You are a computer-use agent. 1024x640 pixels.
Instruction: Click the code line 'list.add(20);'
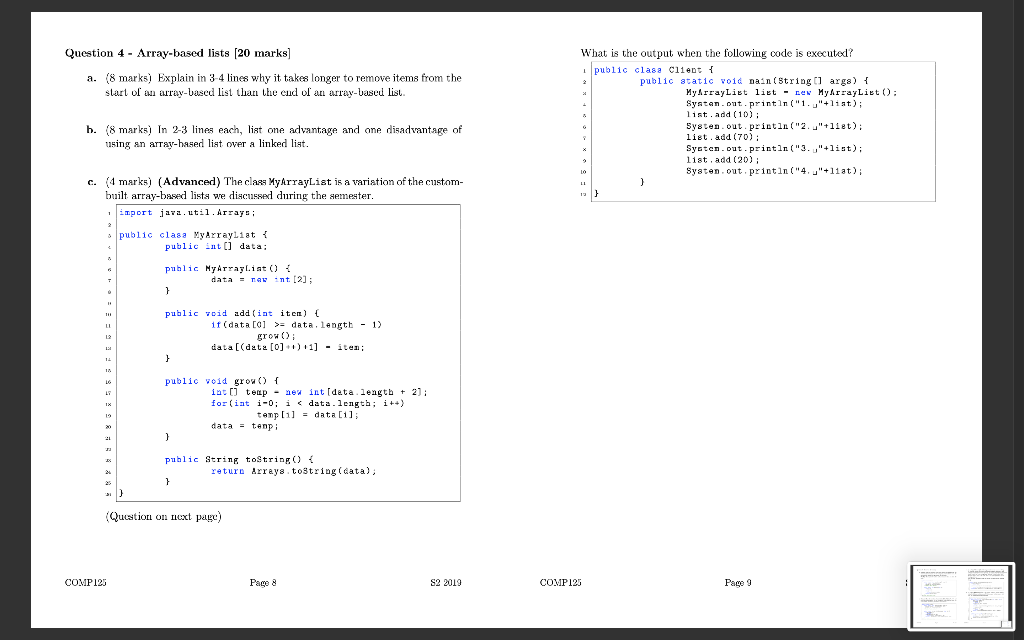tap(722, 159)
